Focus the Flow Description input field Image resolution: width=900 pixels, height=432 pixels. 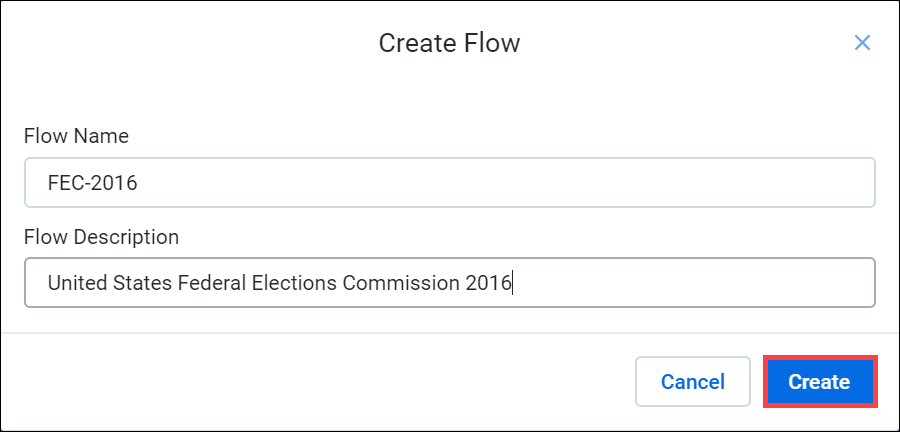pyautogui.click(x=450, y=283)
